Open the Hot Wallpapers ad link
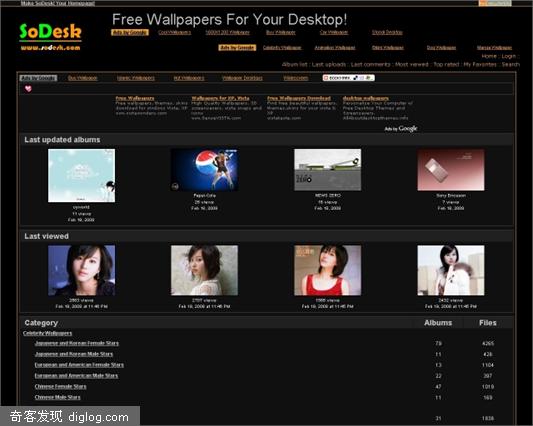The image size is (533, 426). pyautogui.click(x=189, y=78)
